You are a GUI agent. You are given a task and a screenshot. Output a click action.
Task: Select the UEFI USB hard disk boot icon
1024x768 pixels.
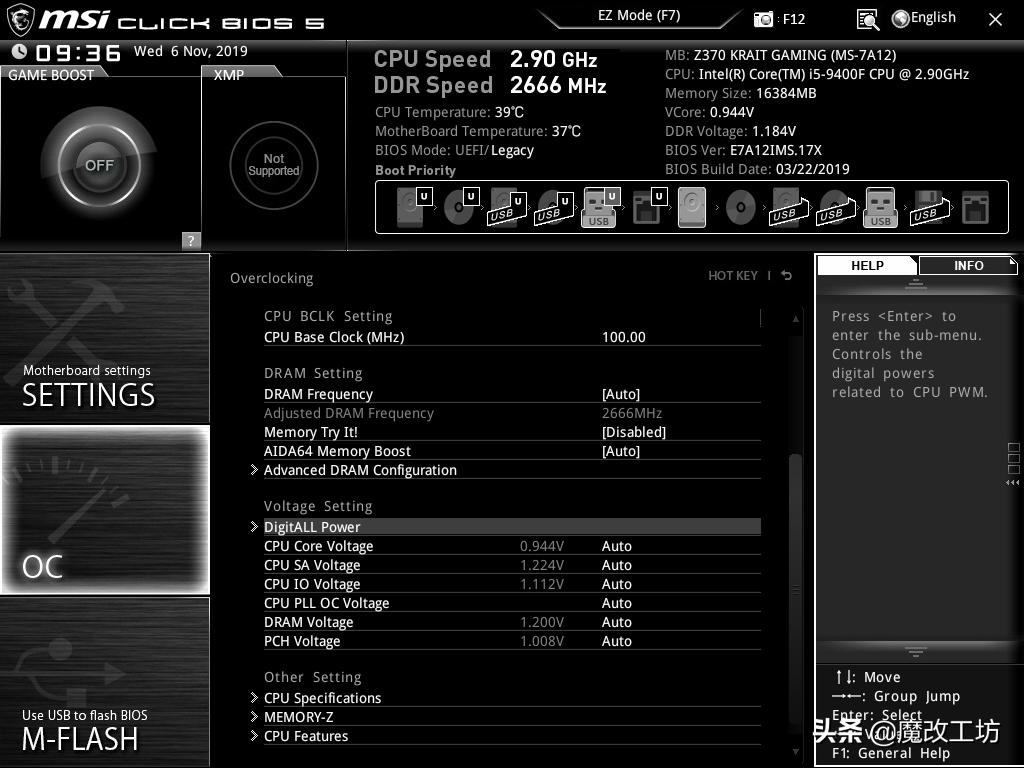click(x=507, y=207)
